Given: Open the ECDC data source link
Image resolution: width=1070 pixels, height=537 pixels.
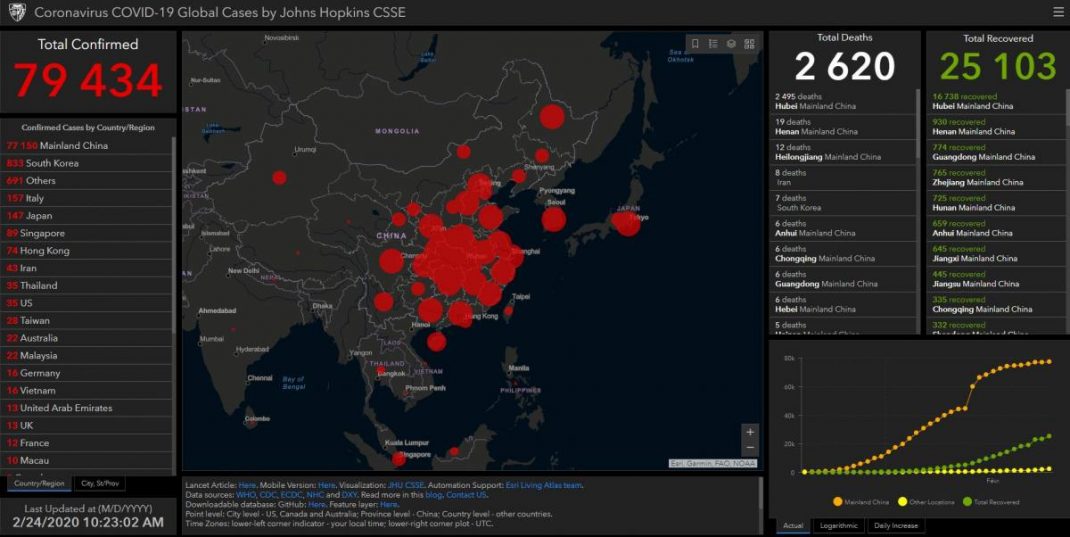Looking at the screenshot, I should [x=291, y=495].
